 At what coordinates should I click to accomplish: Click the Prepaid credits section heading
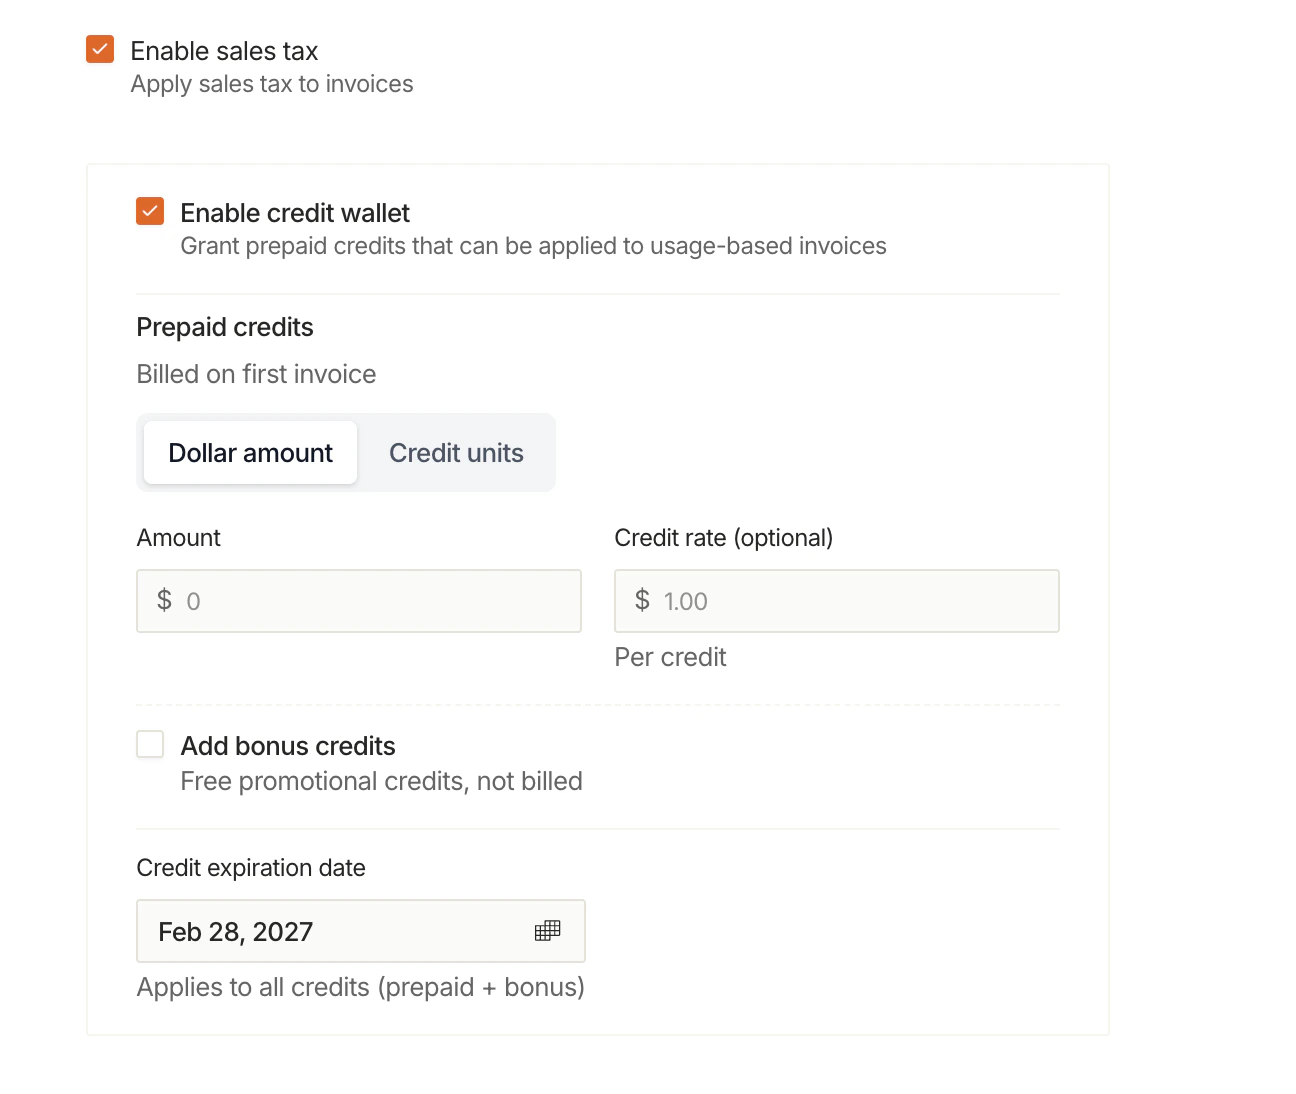pos(225,327)
